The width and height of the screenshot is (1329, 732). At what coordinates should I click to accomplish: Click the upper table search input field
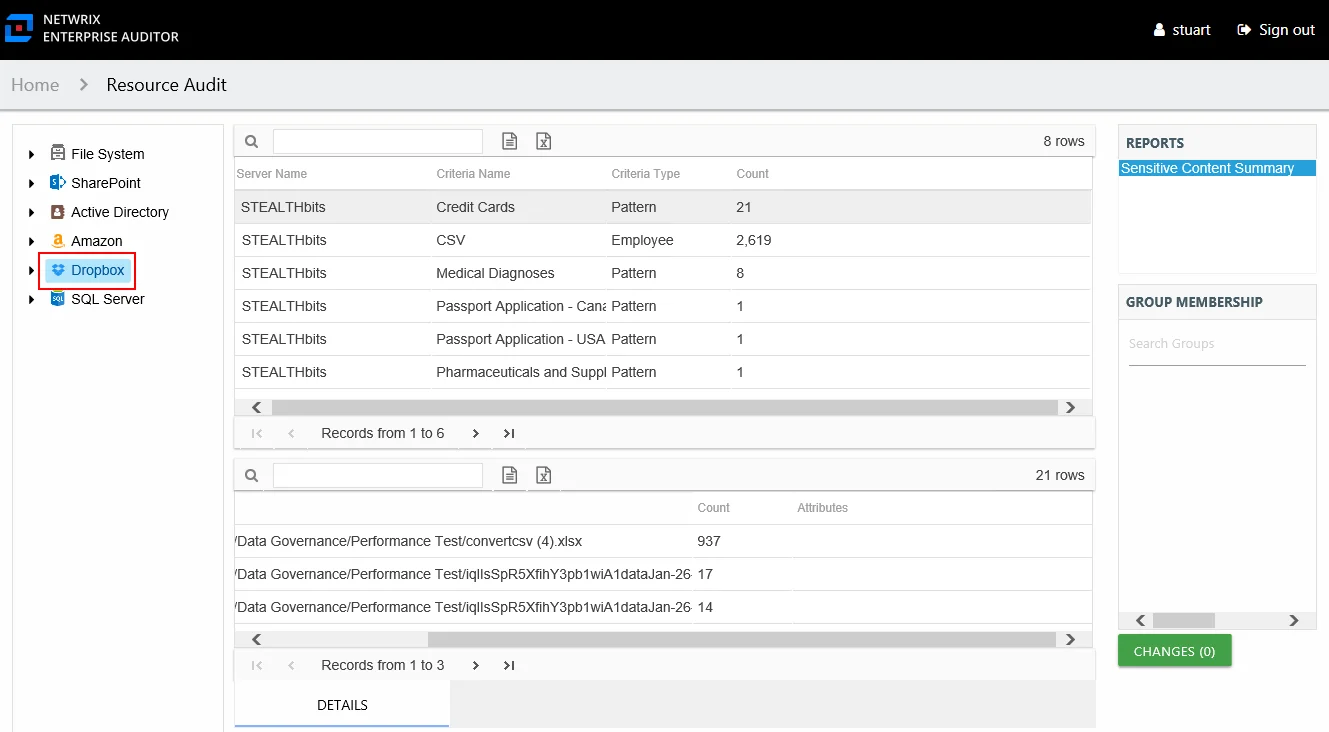378,141
